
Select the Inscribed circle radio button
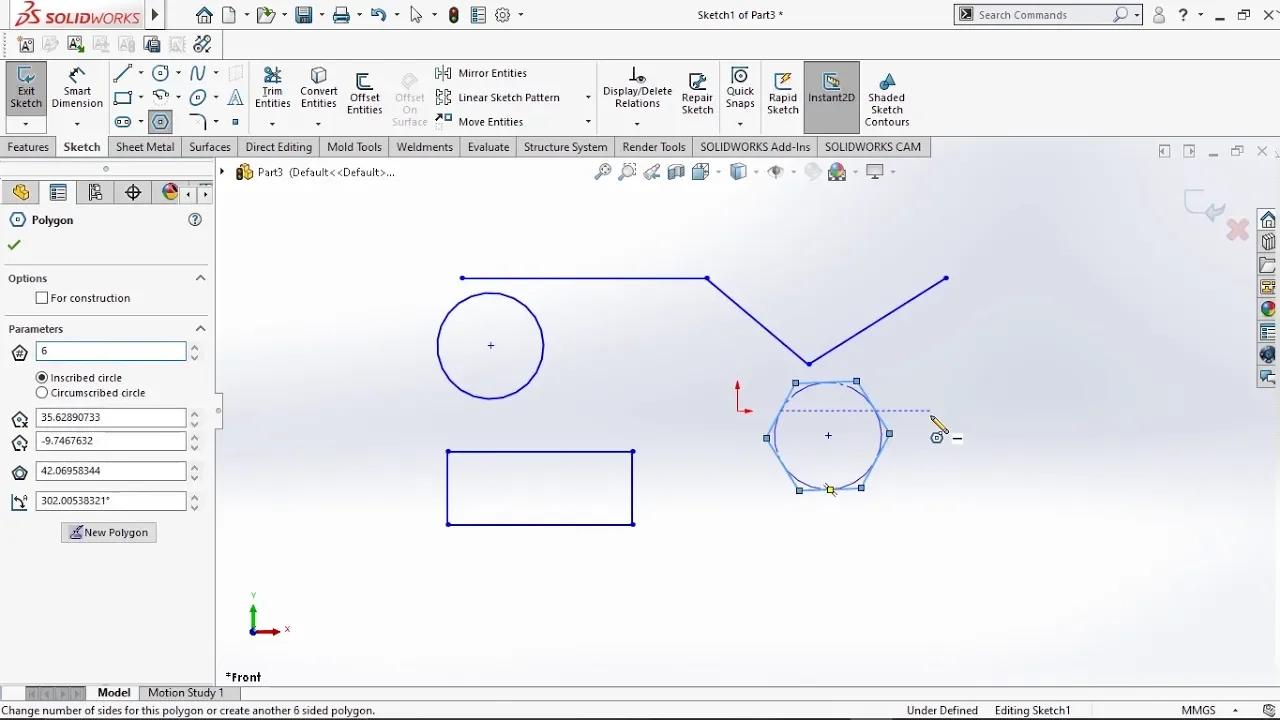click(42, 378)
